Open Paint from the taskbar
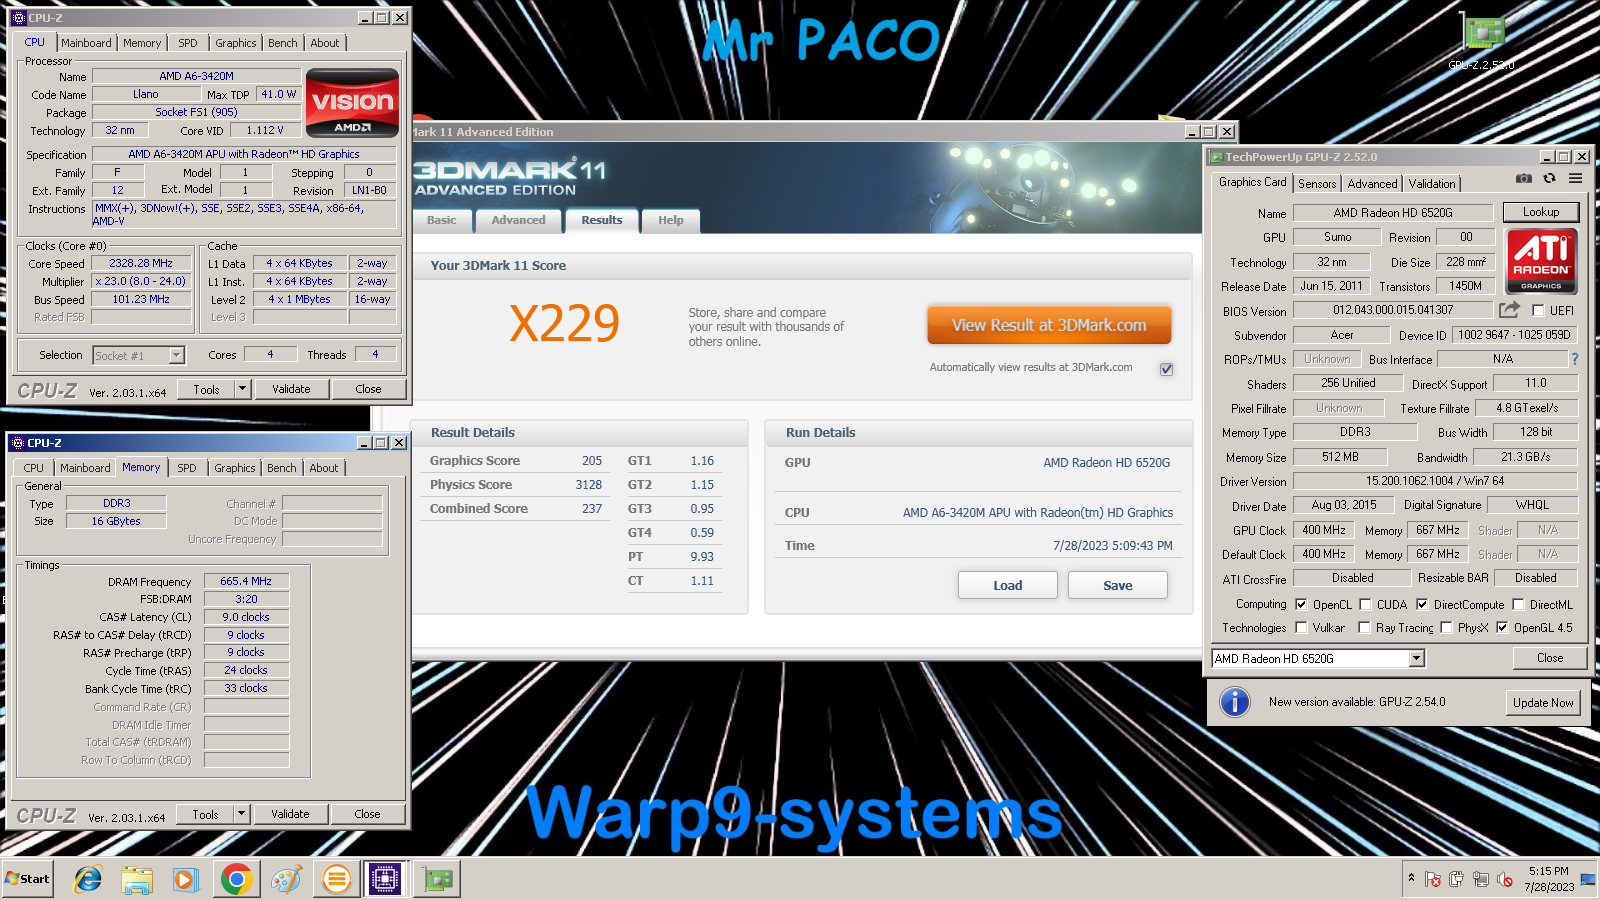Viewport: 1600px width, 900px height. click(286, 880)
